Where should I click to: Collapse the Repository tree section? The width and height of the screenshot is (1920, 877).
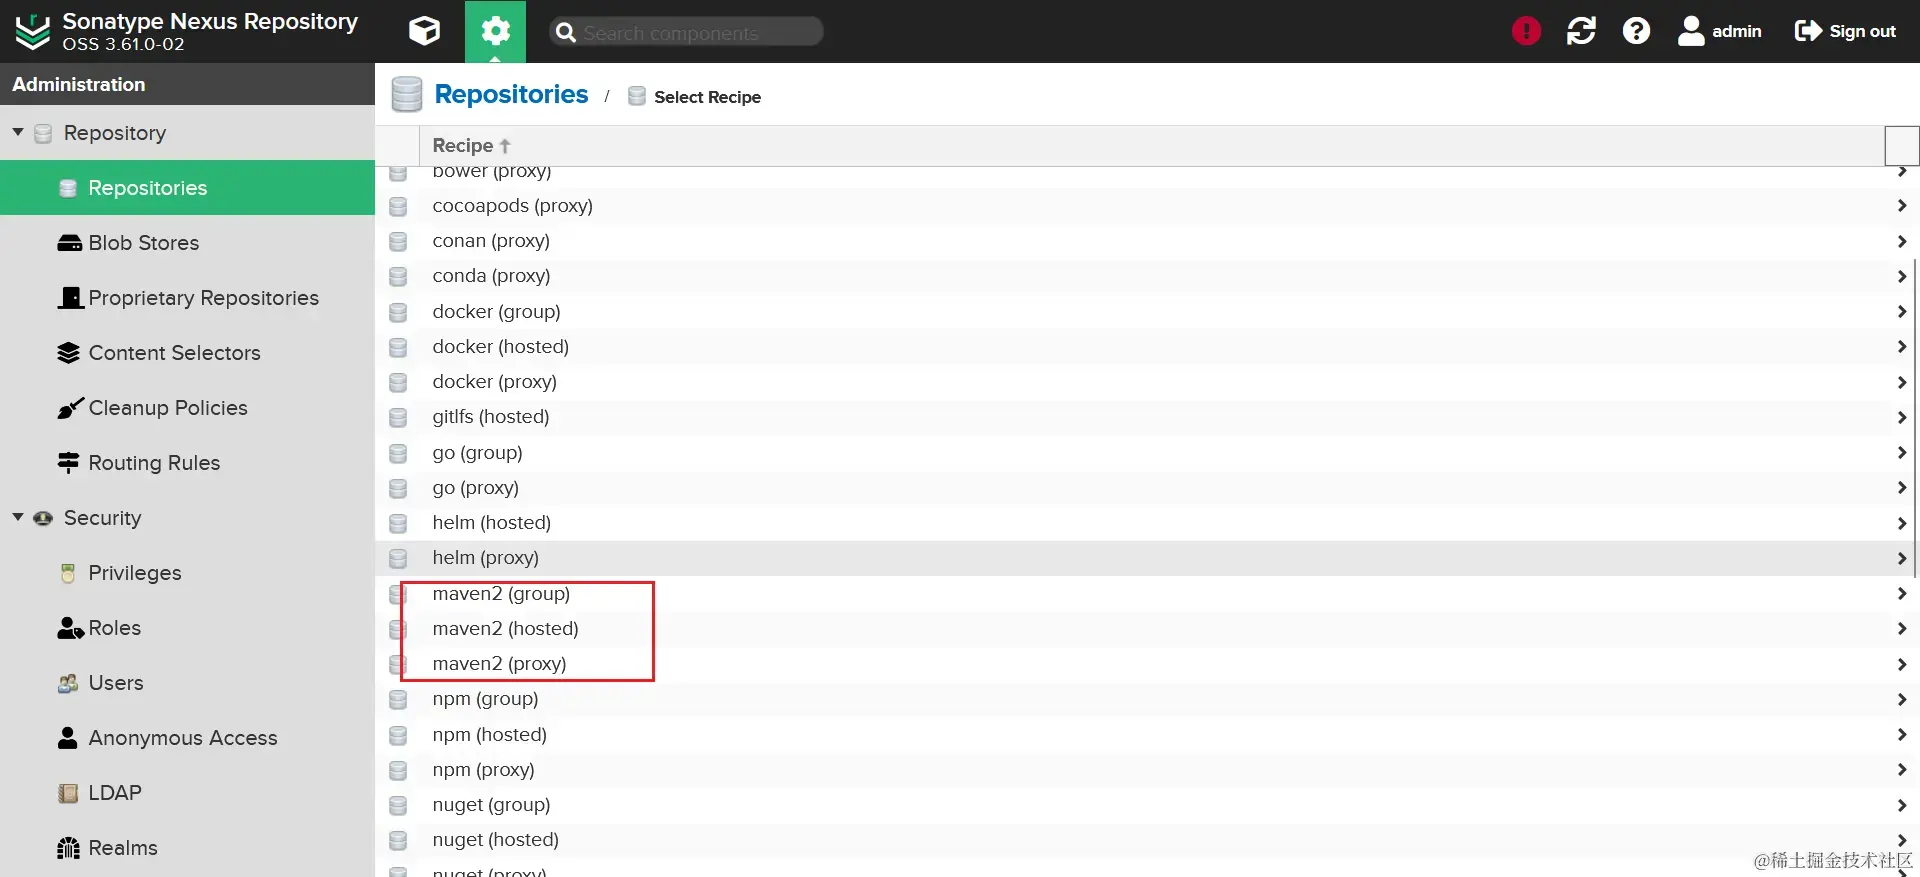coord(18,132)
